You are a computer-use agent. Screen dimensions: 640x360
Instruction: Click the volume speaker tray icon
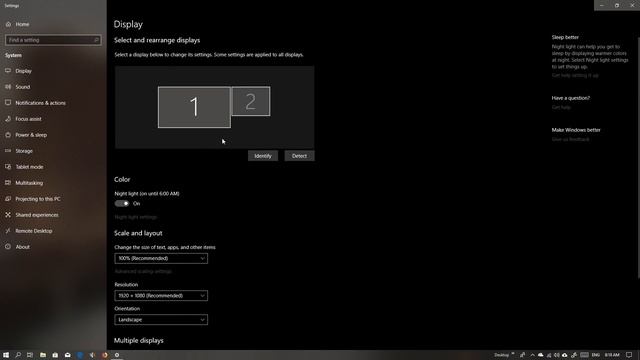click(556, 355)
